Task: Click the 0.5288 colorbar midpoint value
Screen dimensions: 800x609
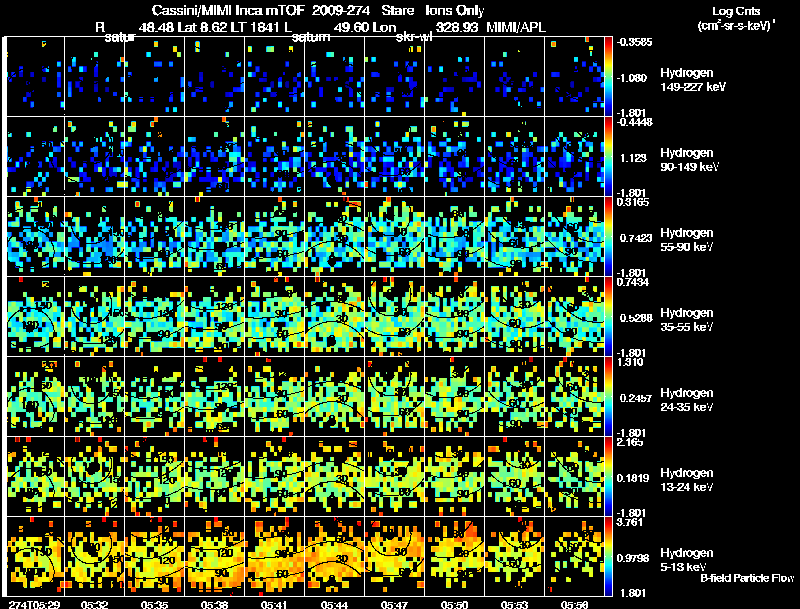Action: (636, 318)
